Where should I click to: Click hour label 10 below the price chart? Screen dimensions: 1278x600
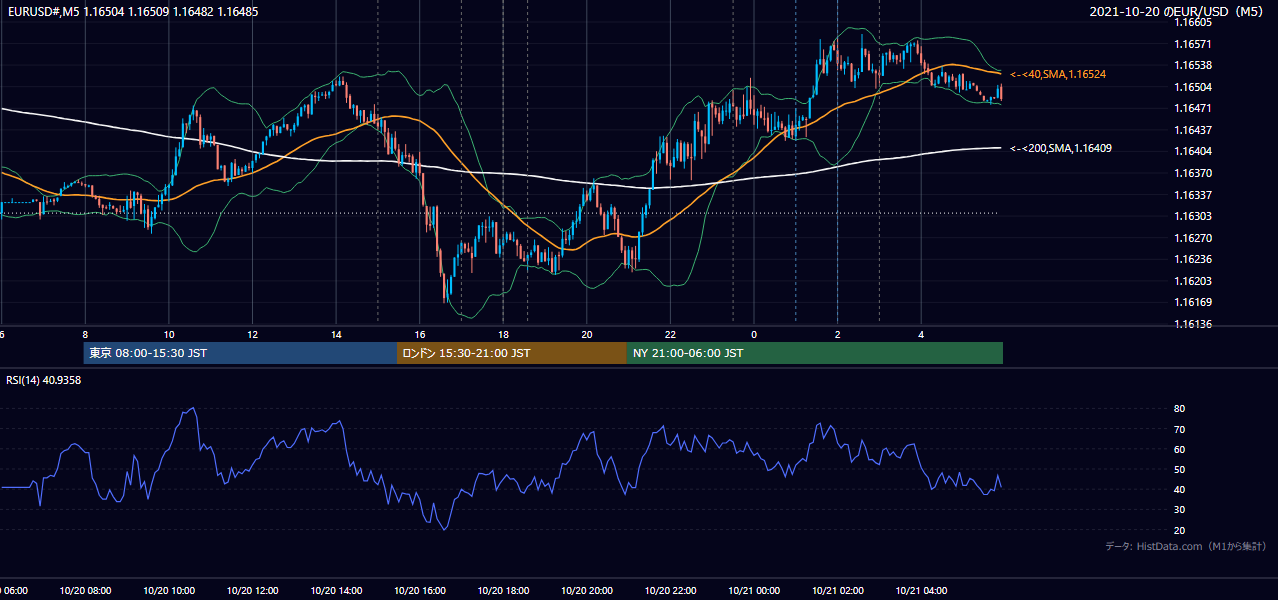pos(169,334)
